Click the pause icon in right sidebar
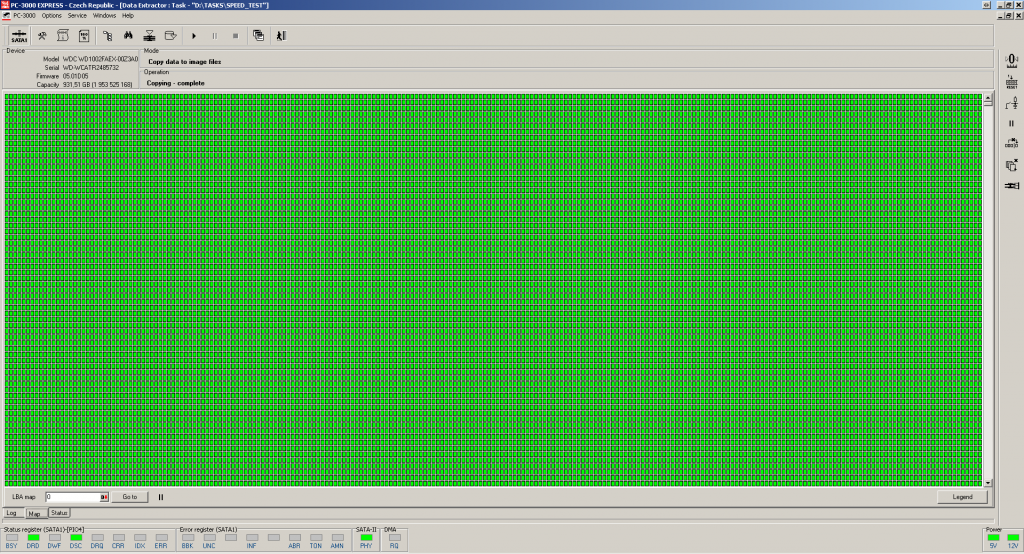1024x554 pixels. click(x=1012, y=123)
